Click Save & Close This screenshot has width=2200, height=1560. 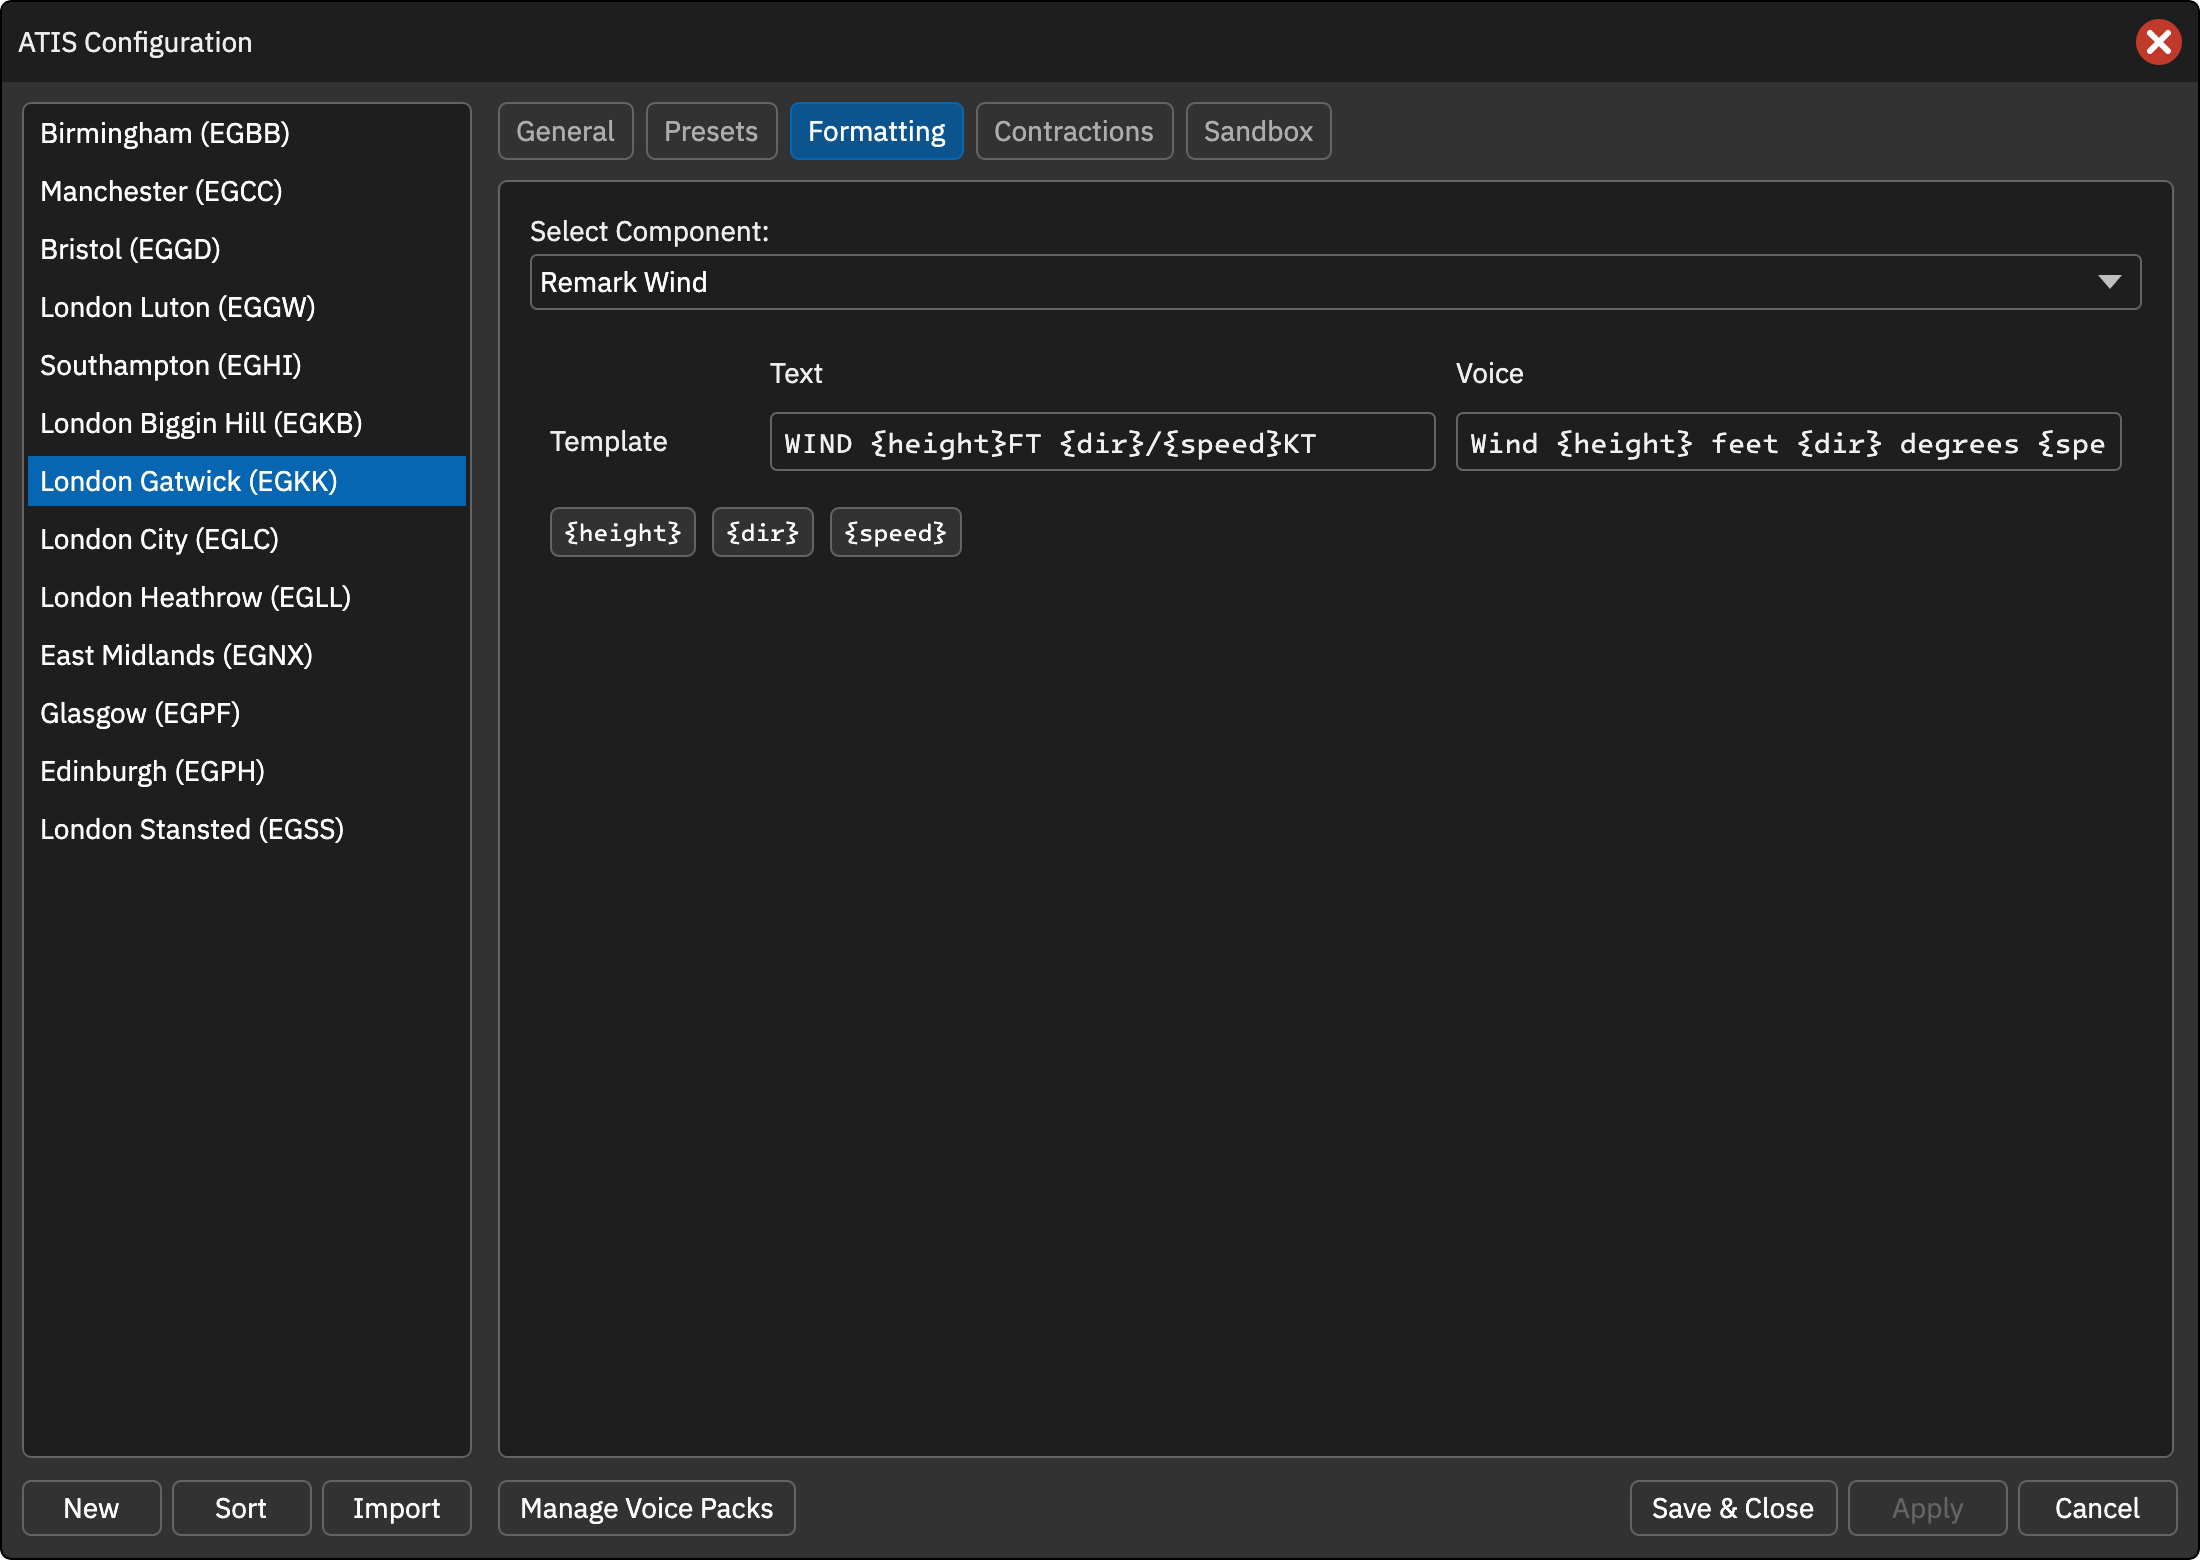click(1733, 1508)
